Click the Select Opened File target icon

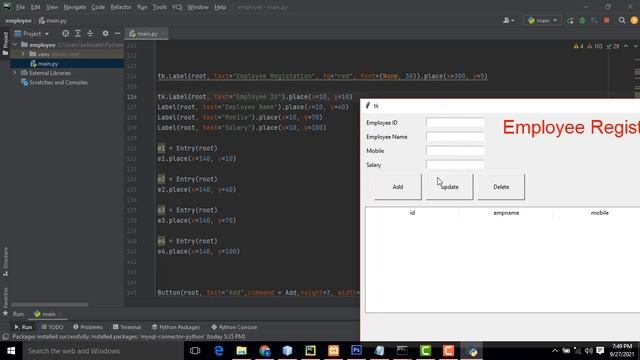(65, 33)
